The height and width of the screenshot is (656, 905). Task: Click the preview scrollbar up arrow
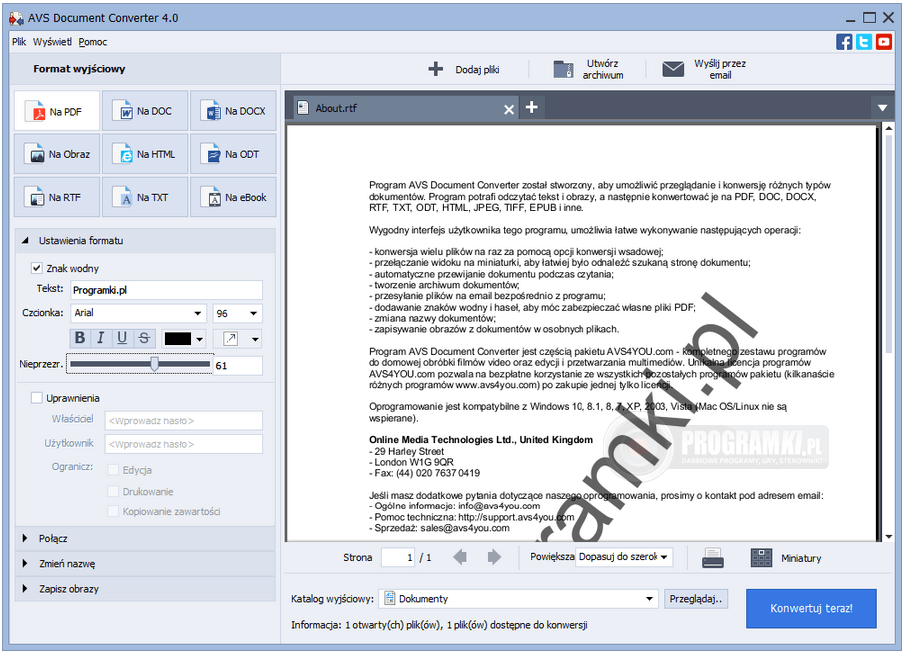(x=889, y=127)
